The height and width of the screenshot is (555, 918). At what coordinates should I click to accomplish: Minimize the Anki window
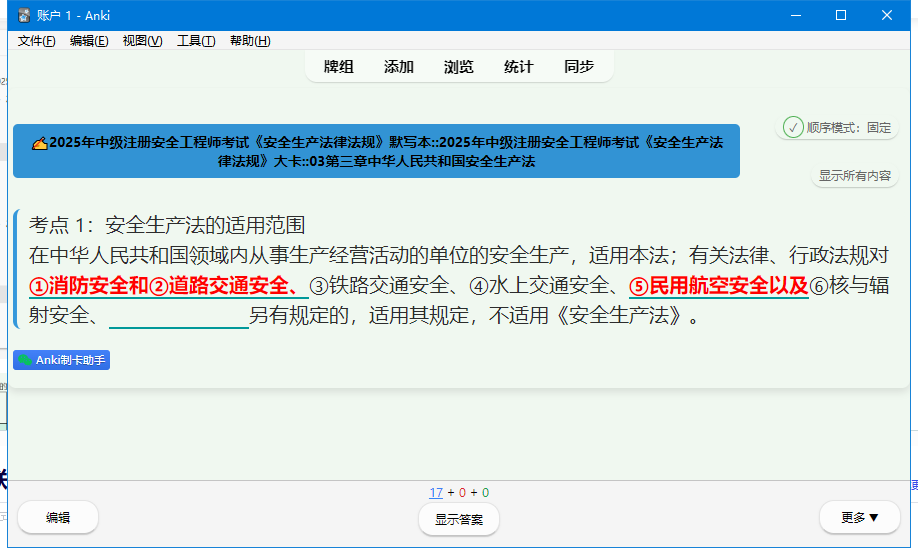point(796,16)
